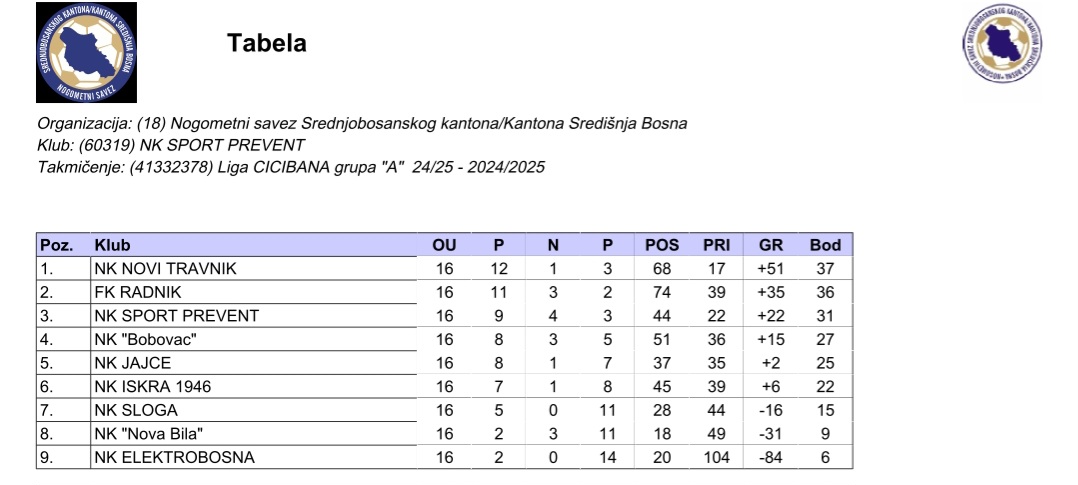Click the small federation crest at right
Screen dimensions: 1078x485
(1002, 43)
